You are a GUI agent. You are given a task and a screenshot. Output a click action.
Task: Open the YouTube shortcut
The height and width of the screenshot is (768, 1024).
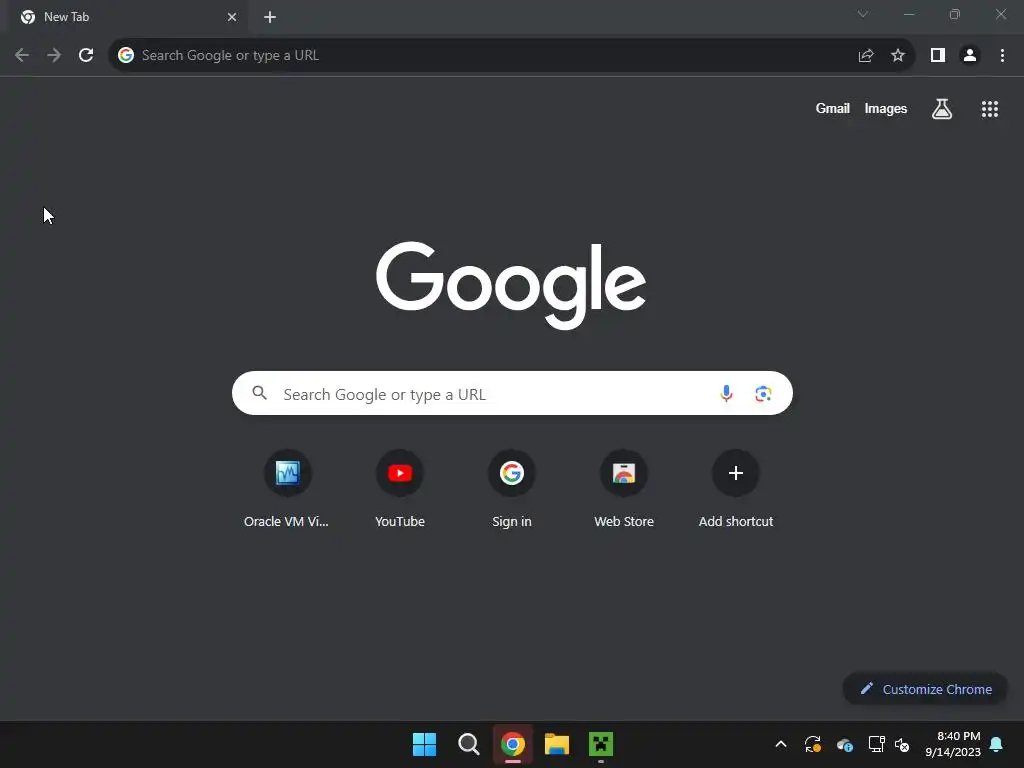(x=400, y=488)
